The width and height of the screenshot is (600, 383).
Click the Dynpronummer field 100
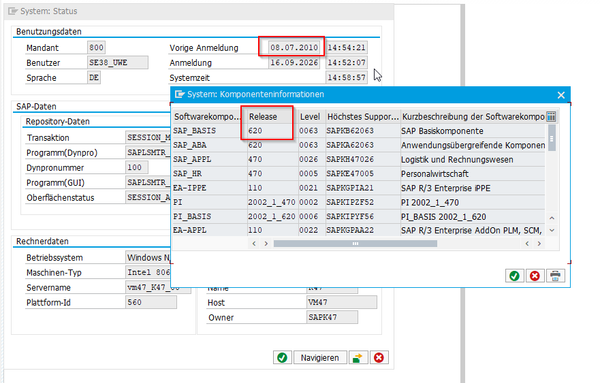tap(137, 167)
